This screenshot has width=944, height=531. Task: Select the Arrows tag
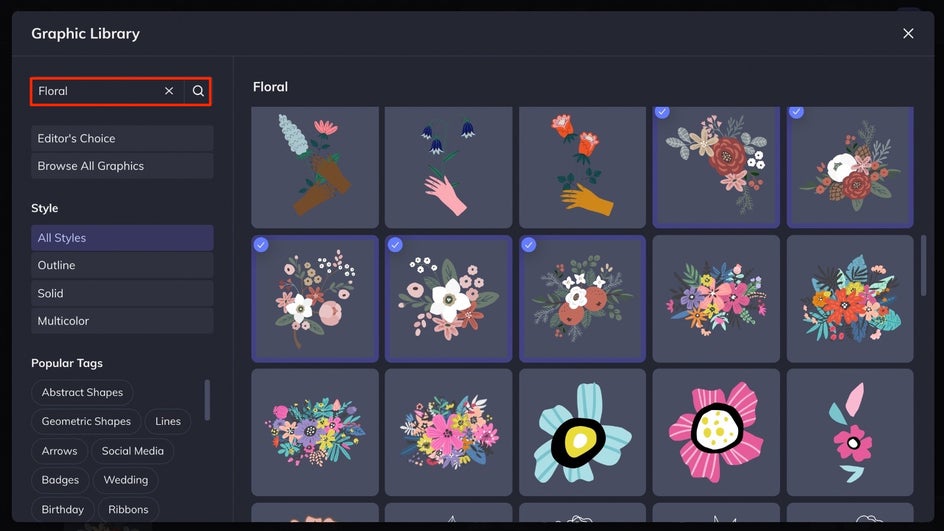60,451
